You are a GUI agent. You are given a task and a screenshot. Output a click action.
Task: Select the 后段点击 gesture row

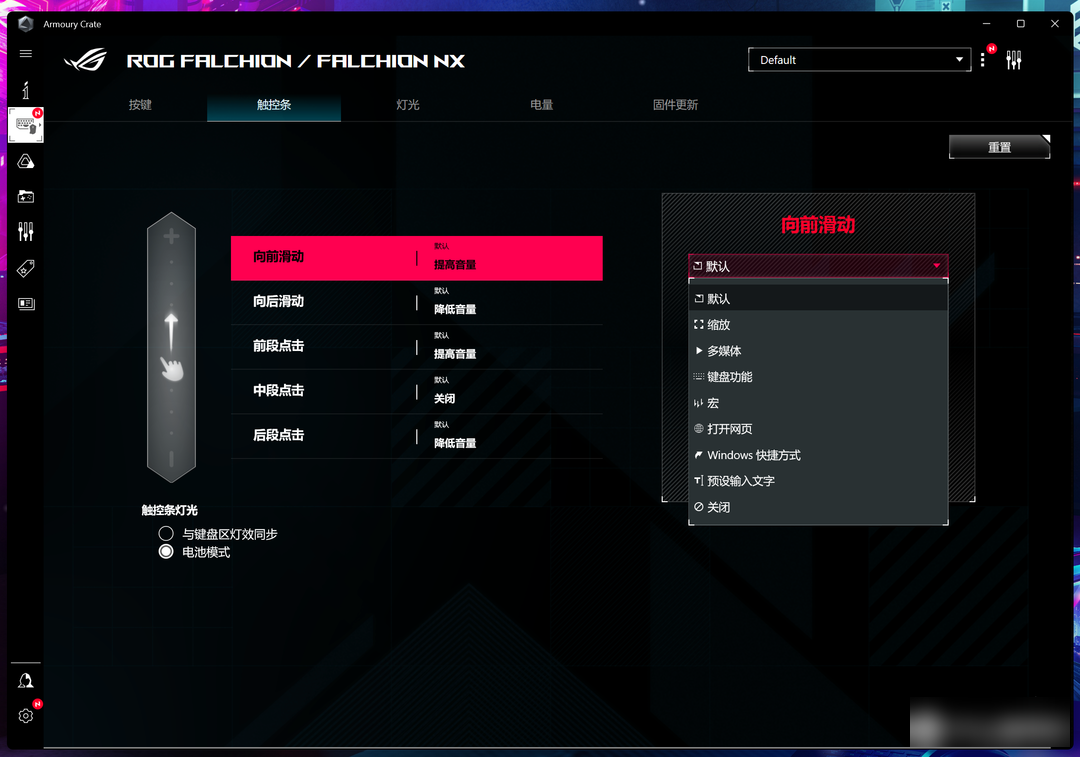tap(417, 435)
